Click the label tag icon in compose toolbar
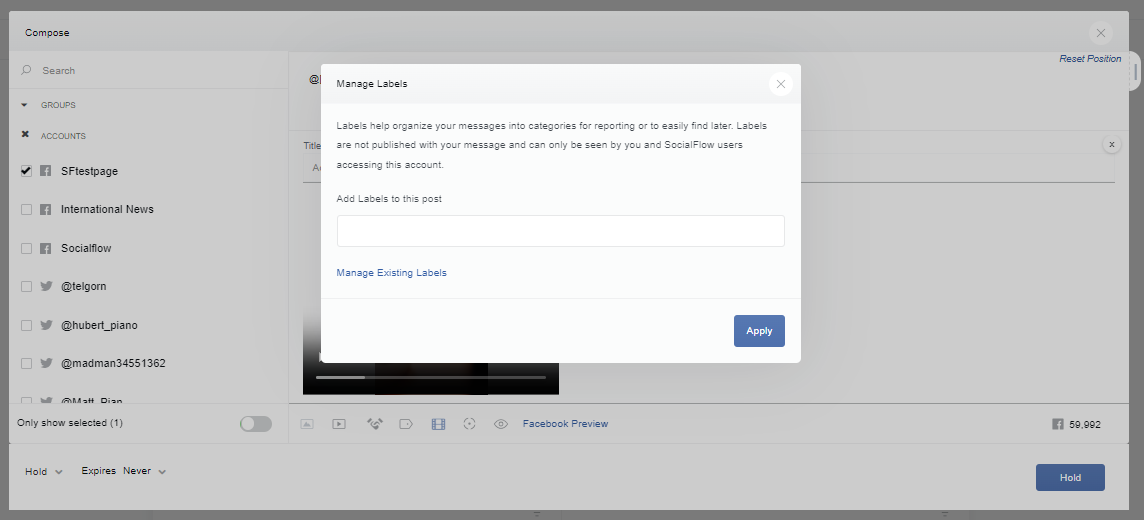Viewport: 1144px width, 520px height. point(406,424)
